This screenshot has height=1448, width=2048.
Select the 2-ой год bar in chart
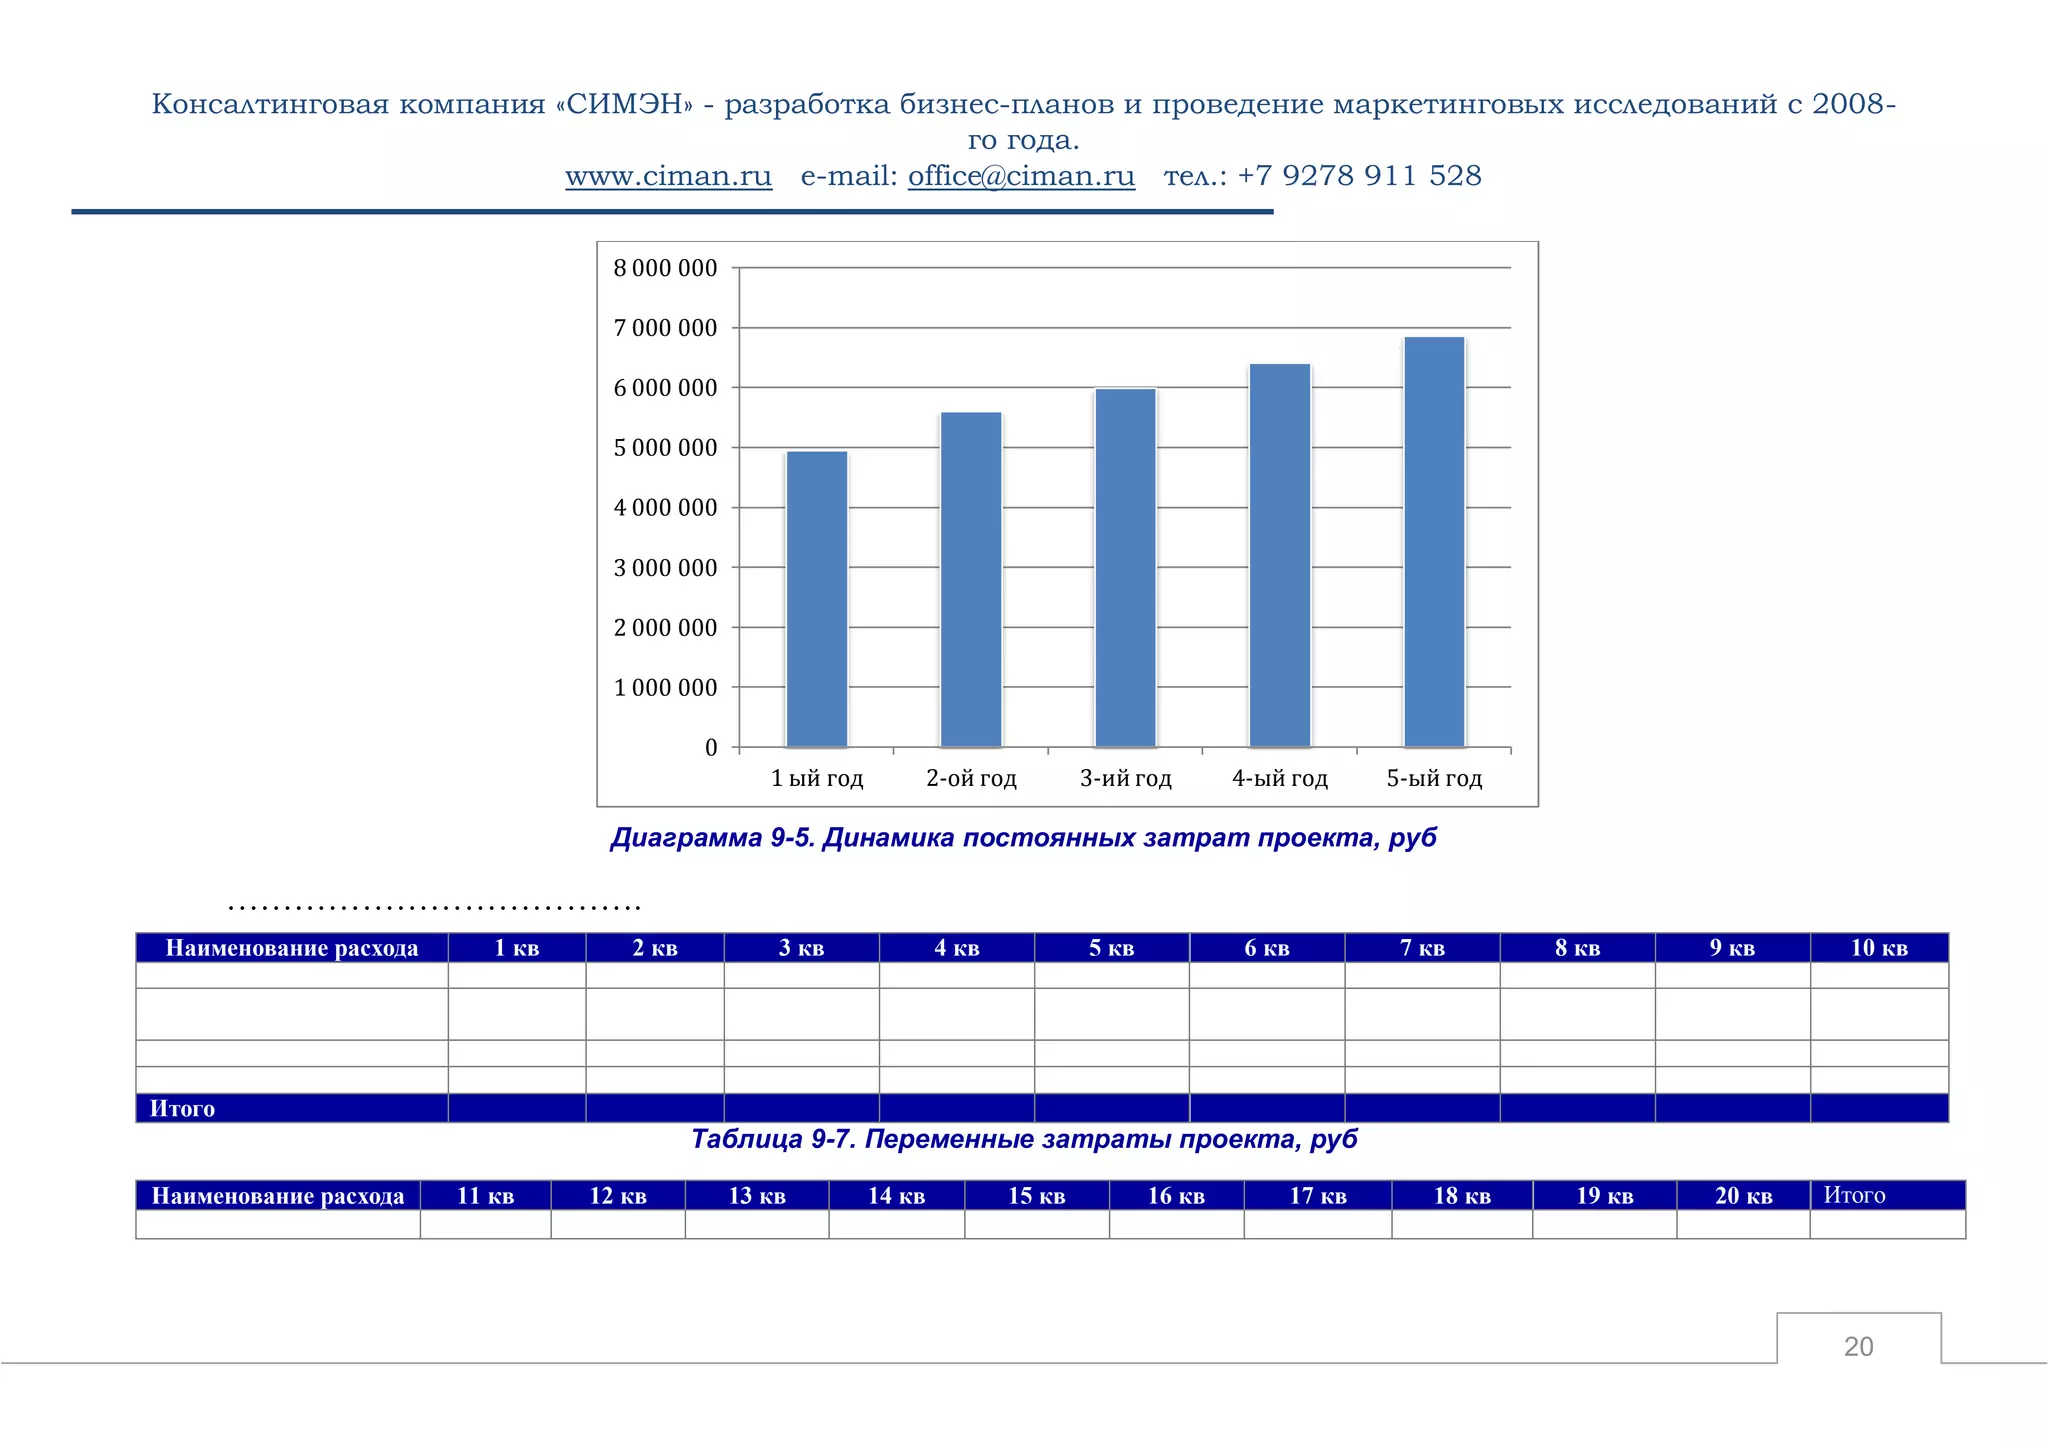click(971, 579)
